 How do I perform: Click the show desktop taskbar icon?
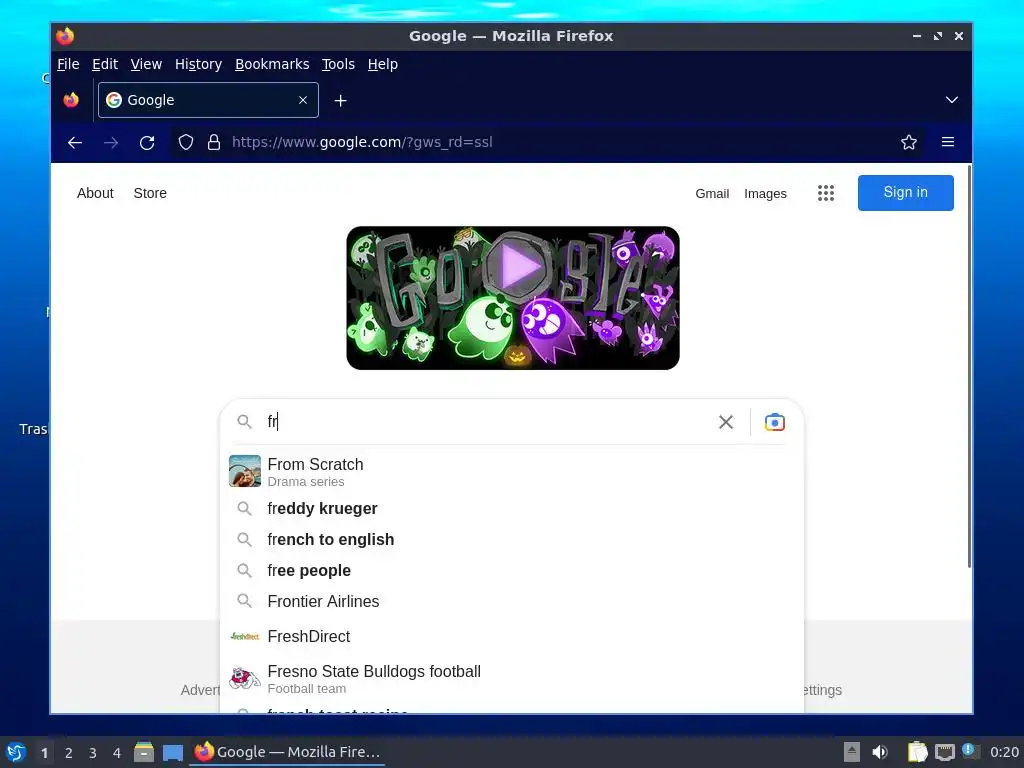(172, 753)
